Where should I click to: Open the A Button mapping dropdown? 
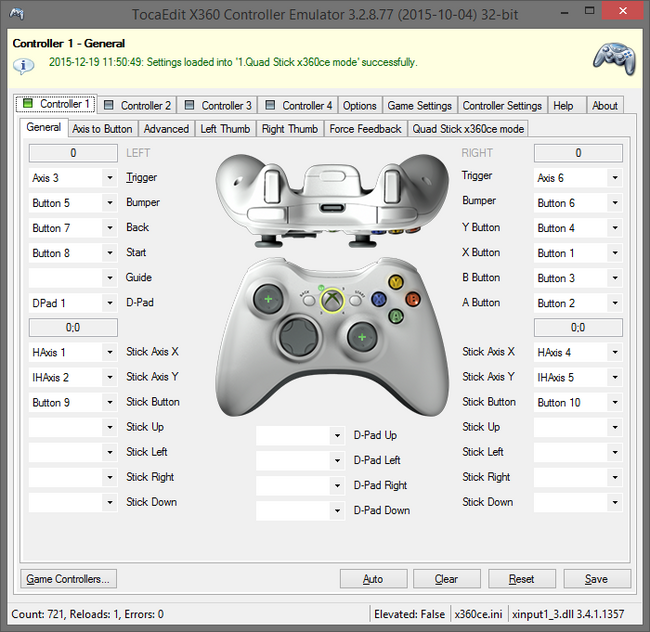pos(615,303)
